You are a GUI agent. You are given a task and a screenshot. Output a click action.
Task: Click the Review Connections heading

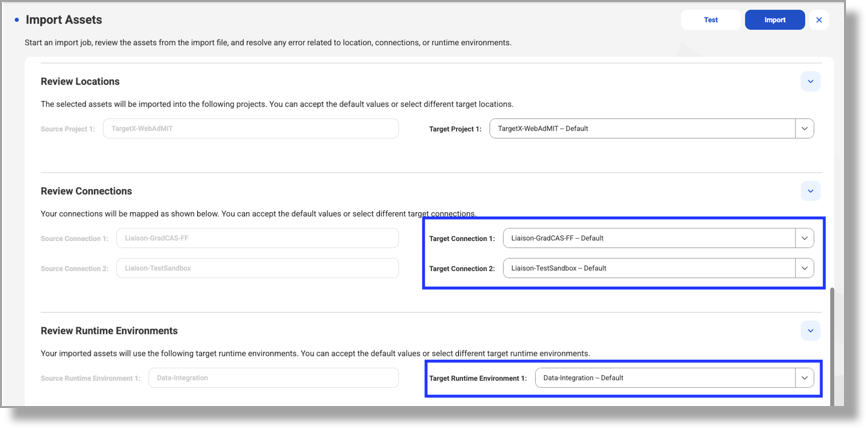pos(86,191)
